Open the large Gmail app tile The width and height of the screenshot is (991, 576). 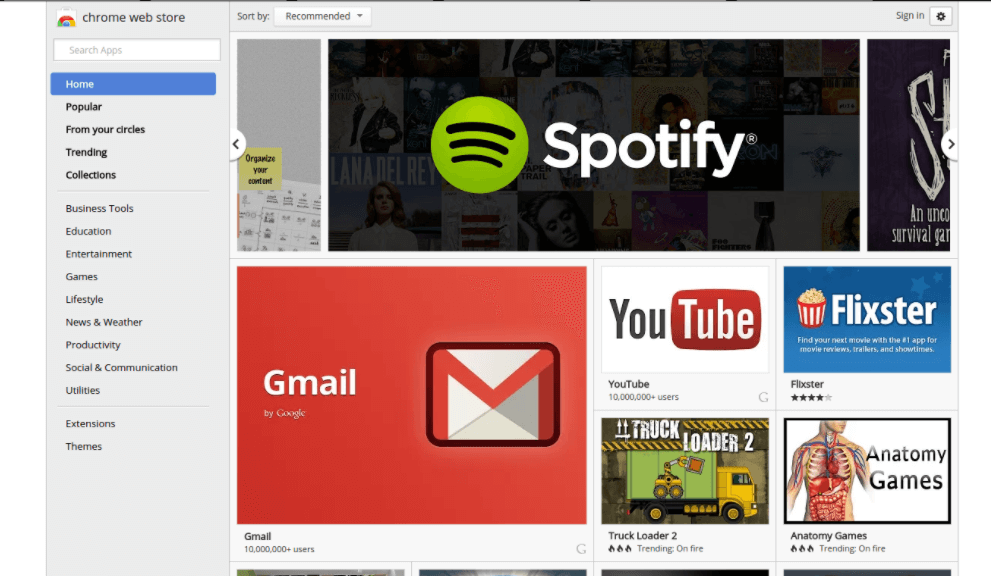click(x=411, y=394)
